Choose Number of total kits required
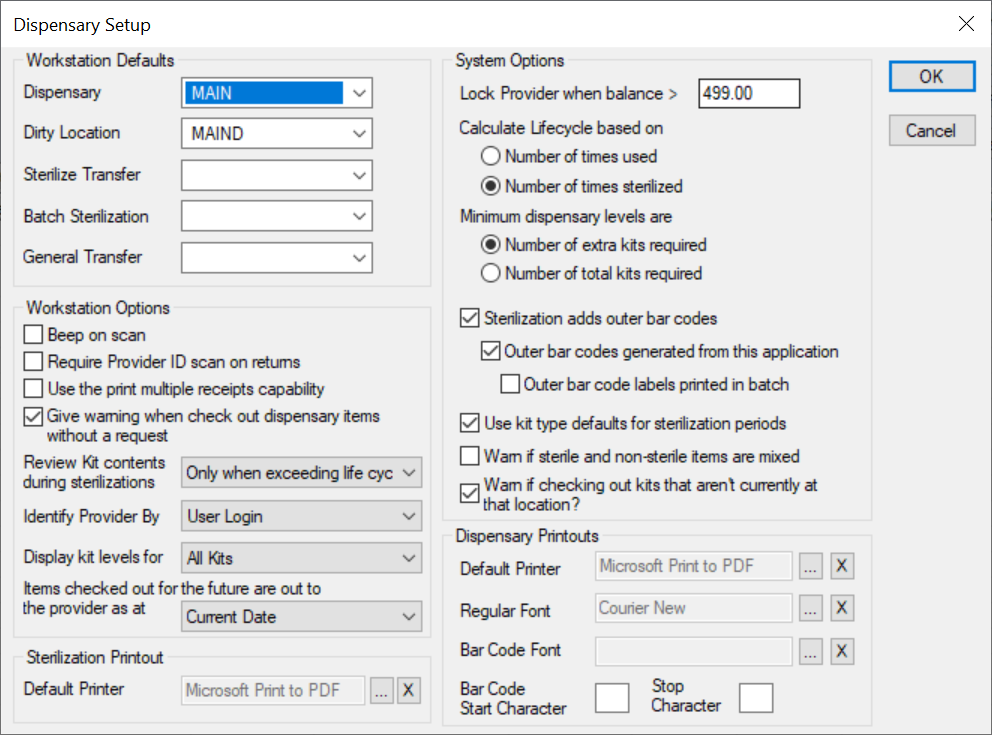The image size is (992, 735). pyautogui.click(x=490, y=273)
